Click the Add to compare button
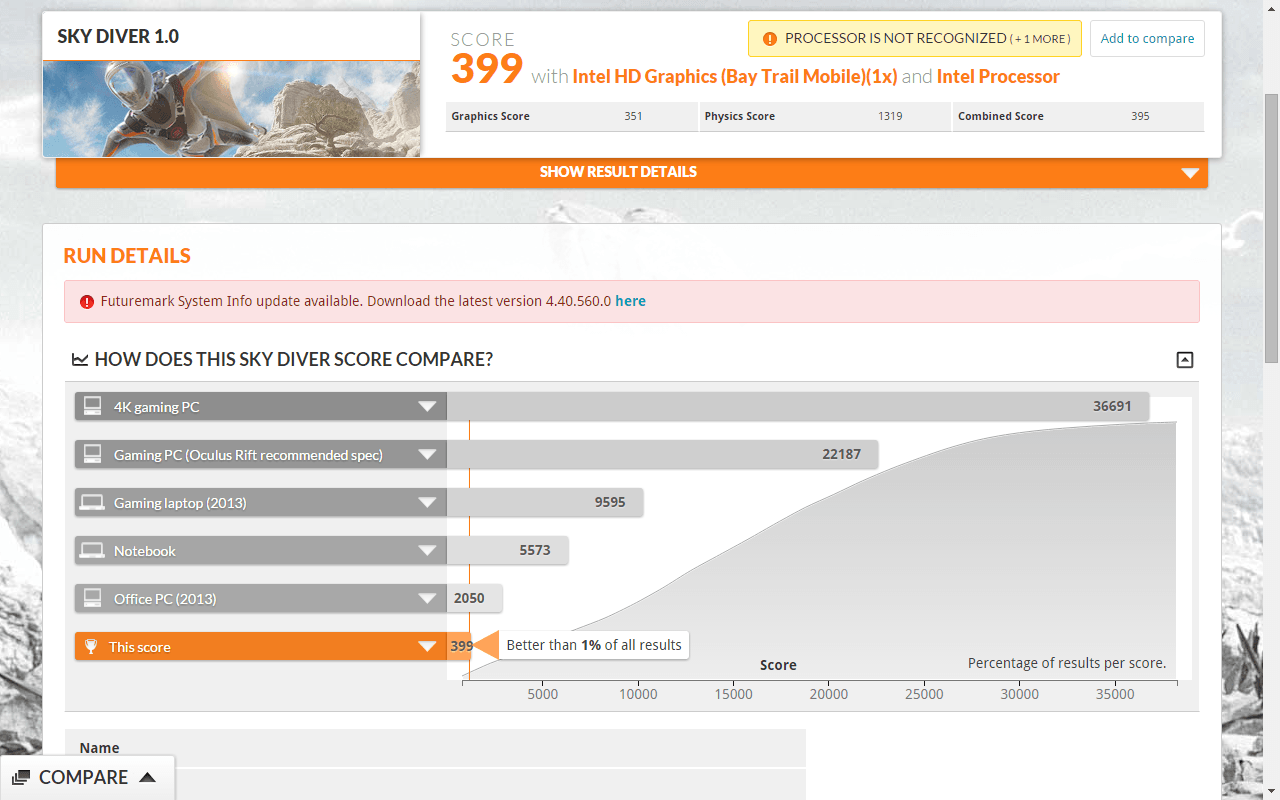This screenshot has height=800, width=1280. [1147, 39]
